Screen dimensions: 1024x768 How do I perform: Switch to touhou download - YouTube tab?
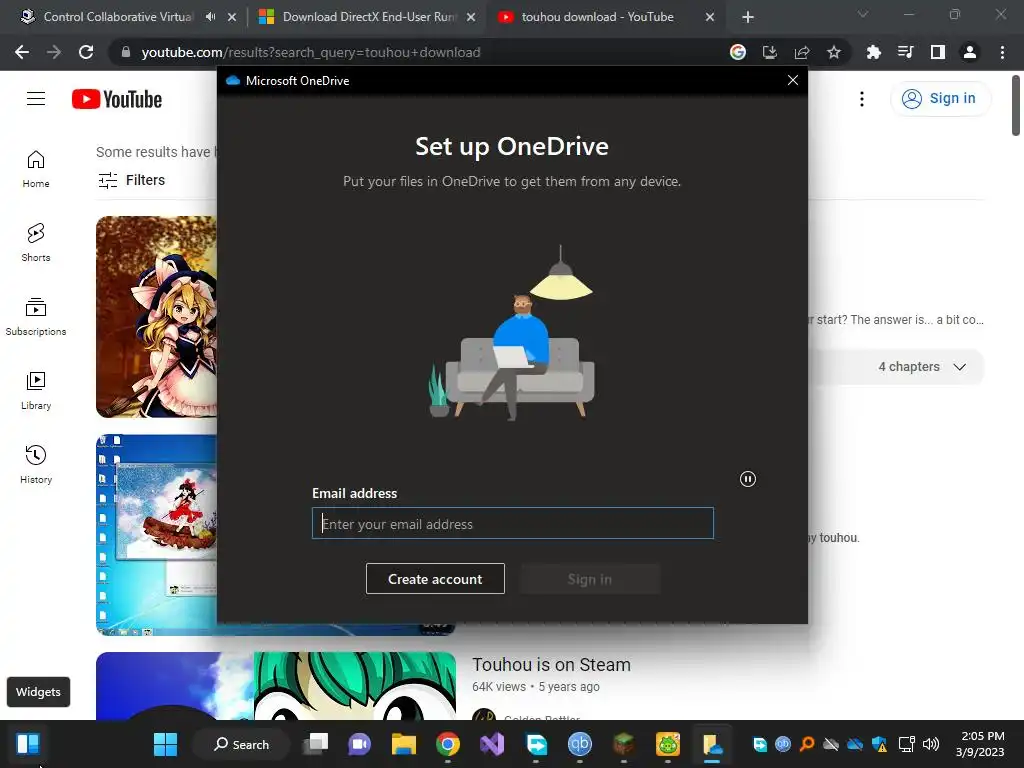(597, 17)
